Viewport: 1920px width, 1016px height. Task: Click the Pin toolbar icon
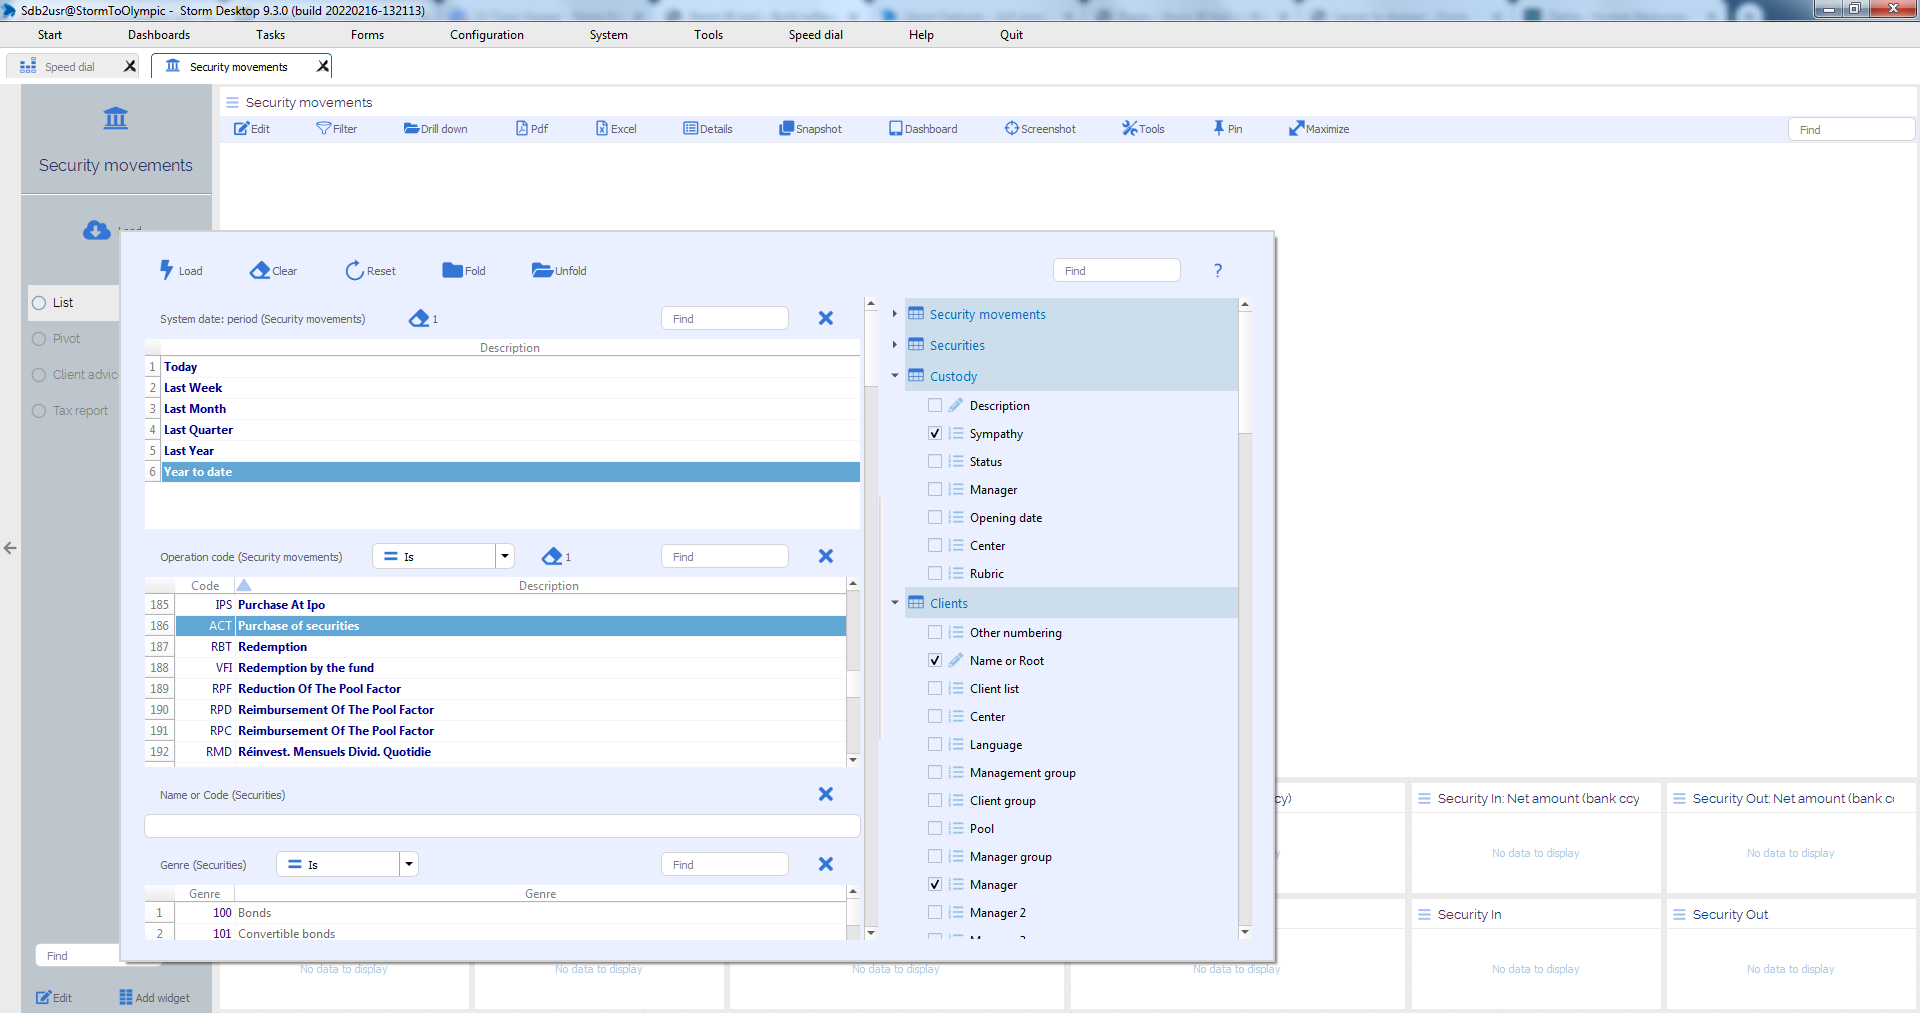tap(1218, 128)
